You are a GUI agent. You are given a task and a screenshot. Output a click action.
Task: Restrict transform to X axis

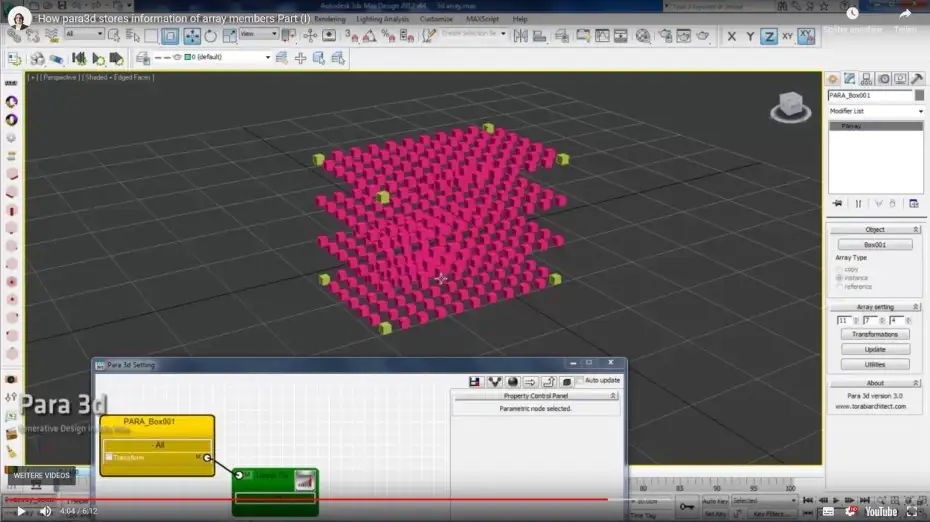pos(731,37)
